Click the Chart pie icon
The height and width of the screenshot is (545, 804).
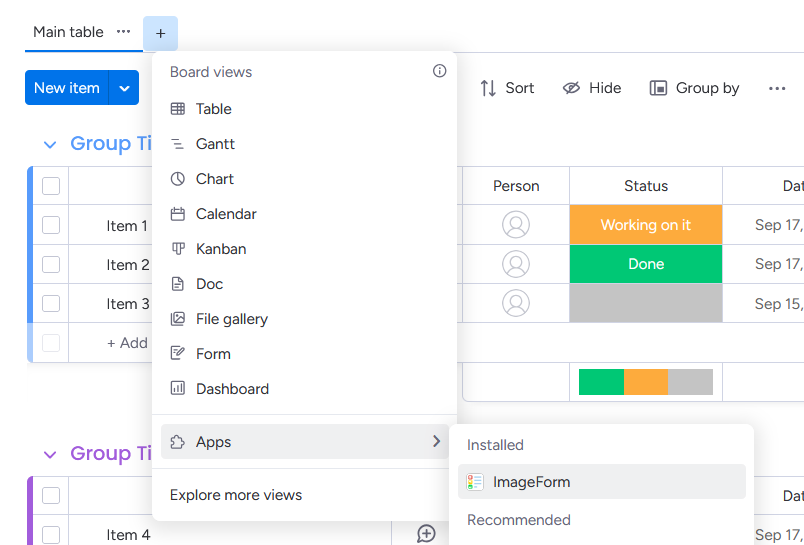(x=177, y=179)
